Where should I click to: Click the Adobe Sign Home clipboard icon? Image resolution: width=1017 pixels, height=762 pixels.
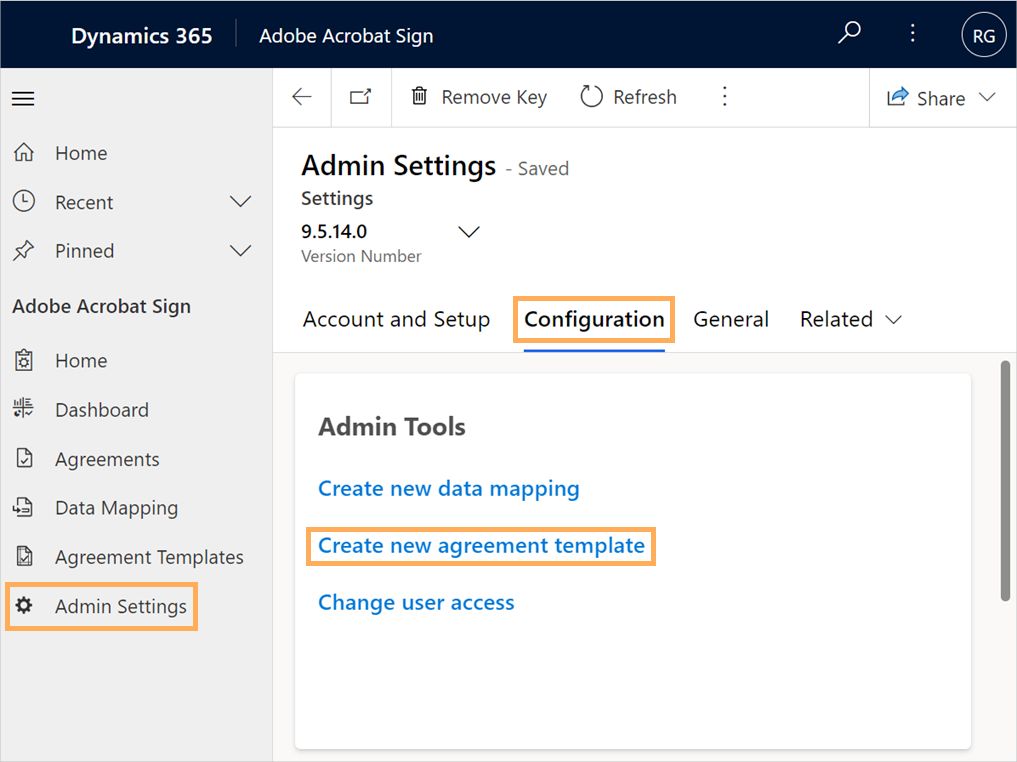coord(24,360)
